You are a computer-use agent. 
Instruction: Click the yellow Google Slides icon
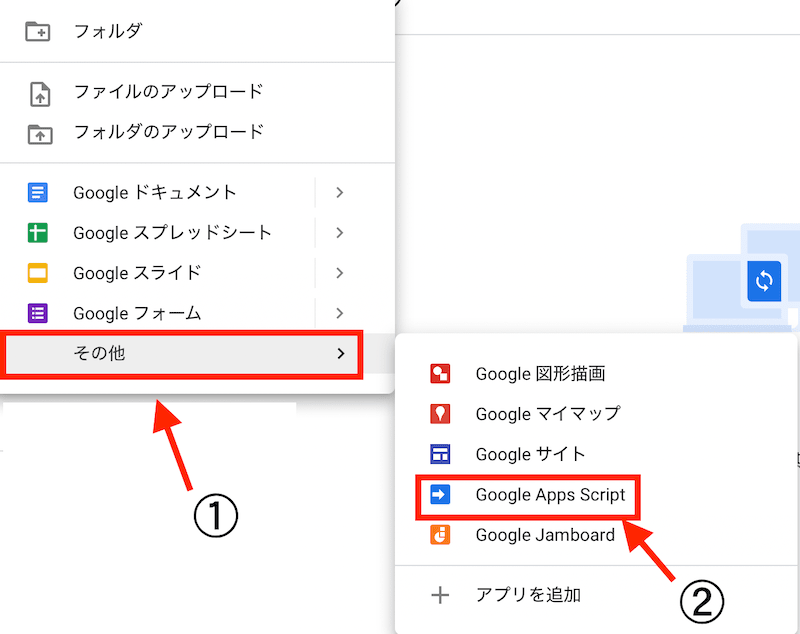coord(38,273)
